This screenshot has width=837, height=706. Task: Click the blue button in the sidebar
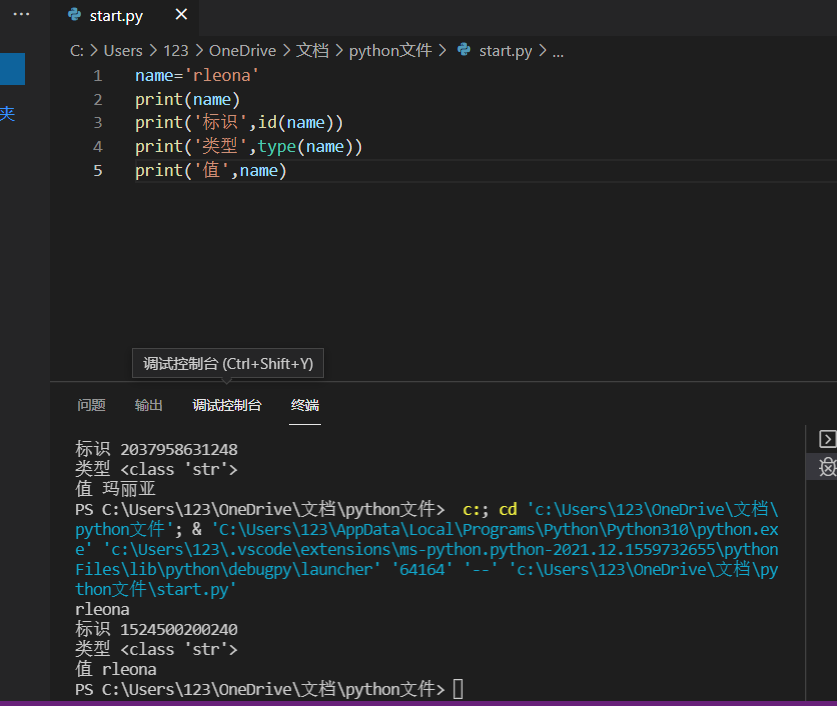[12, 69]
